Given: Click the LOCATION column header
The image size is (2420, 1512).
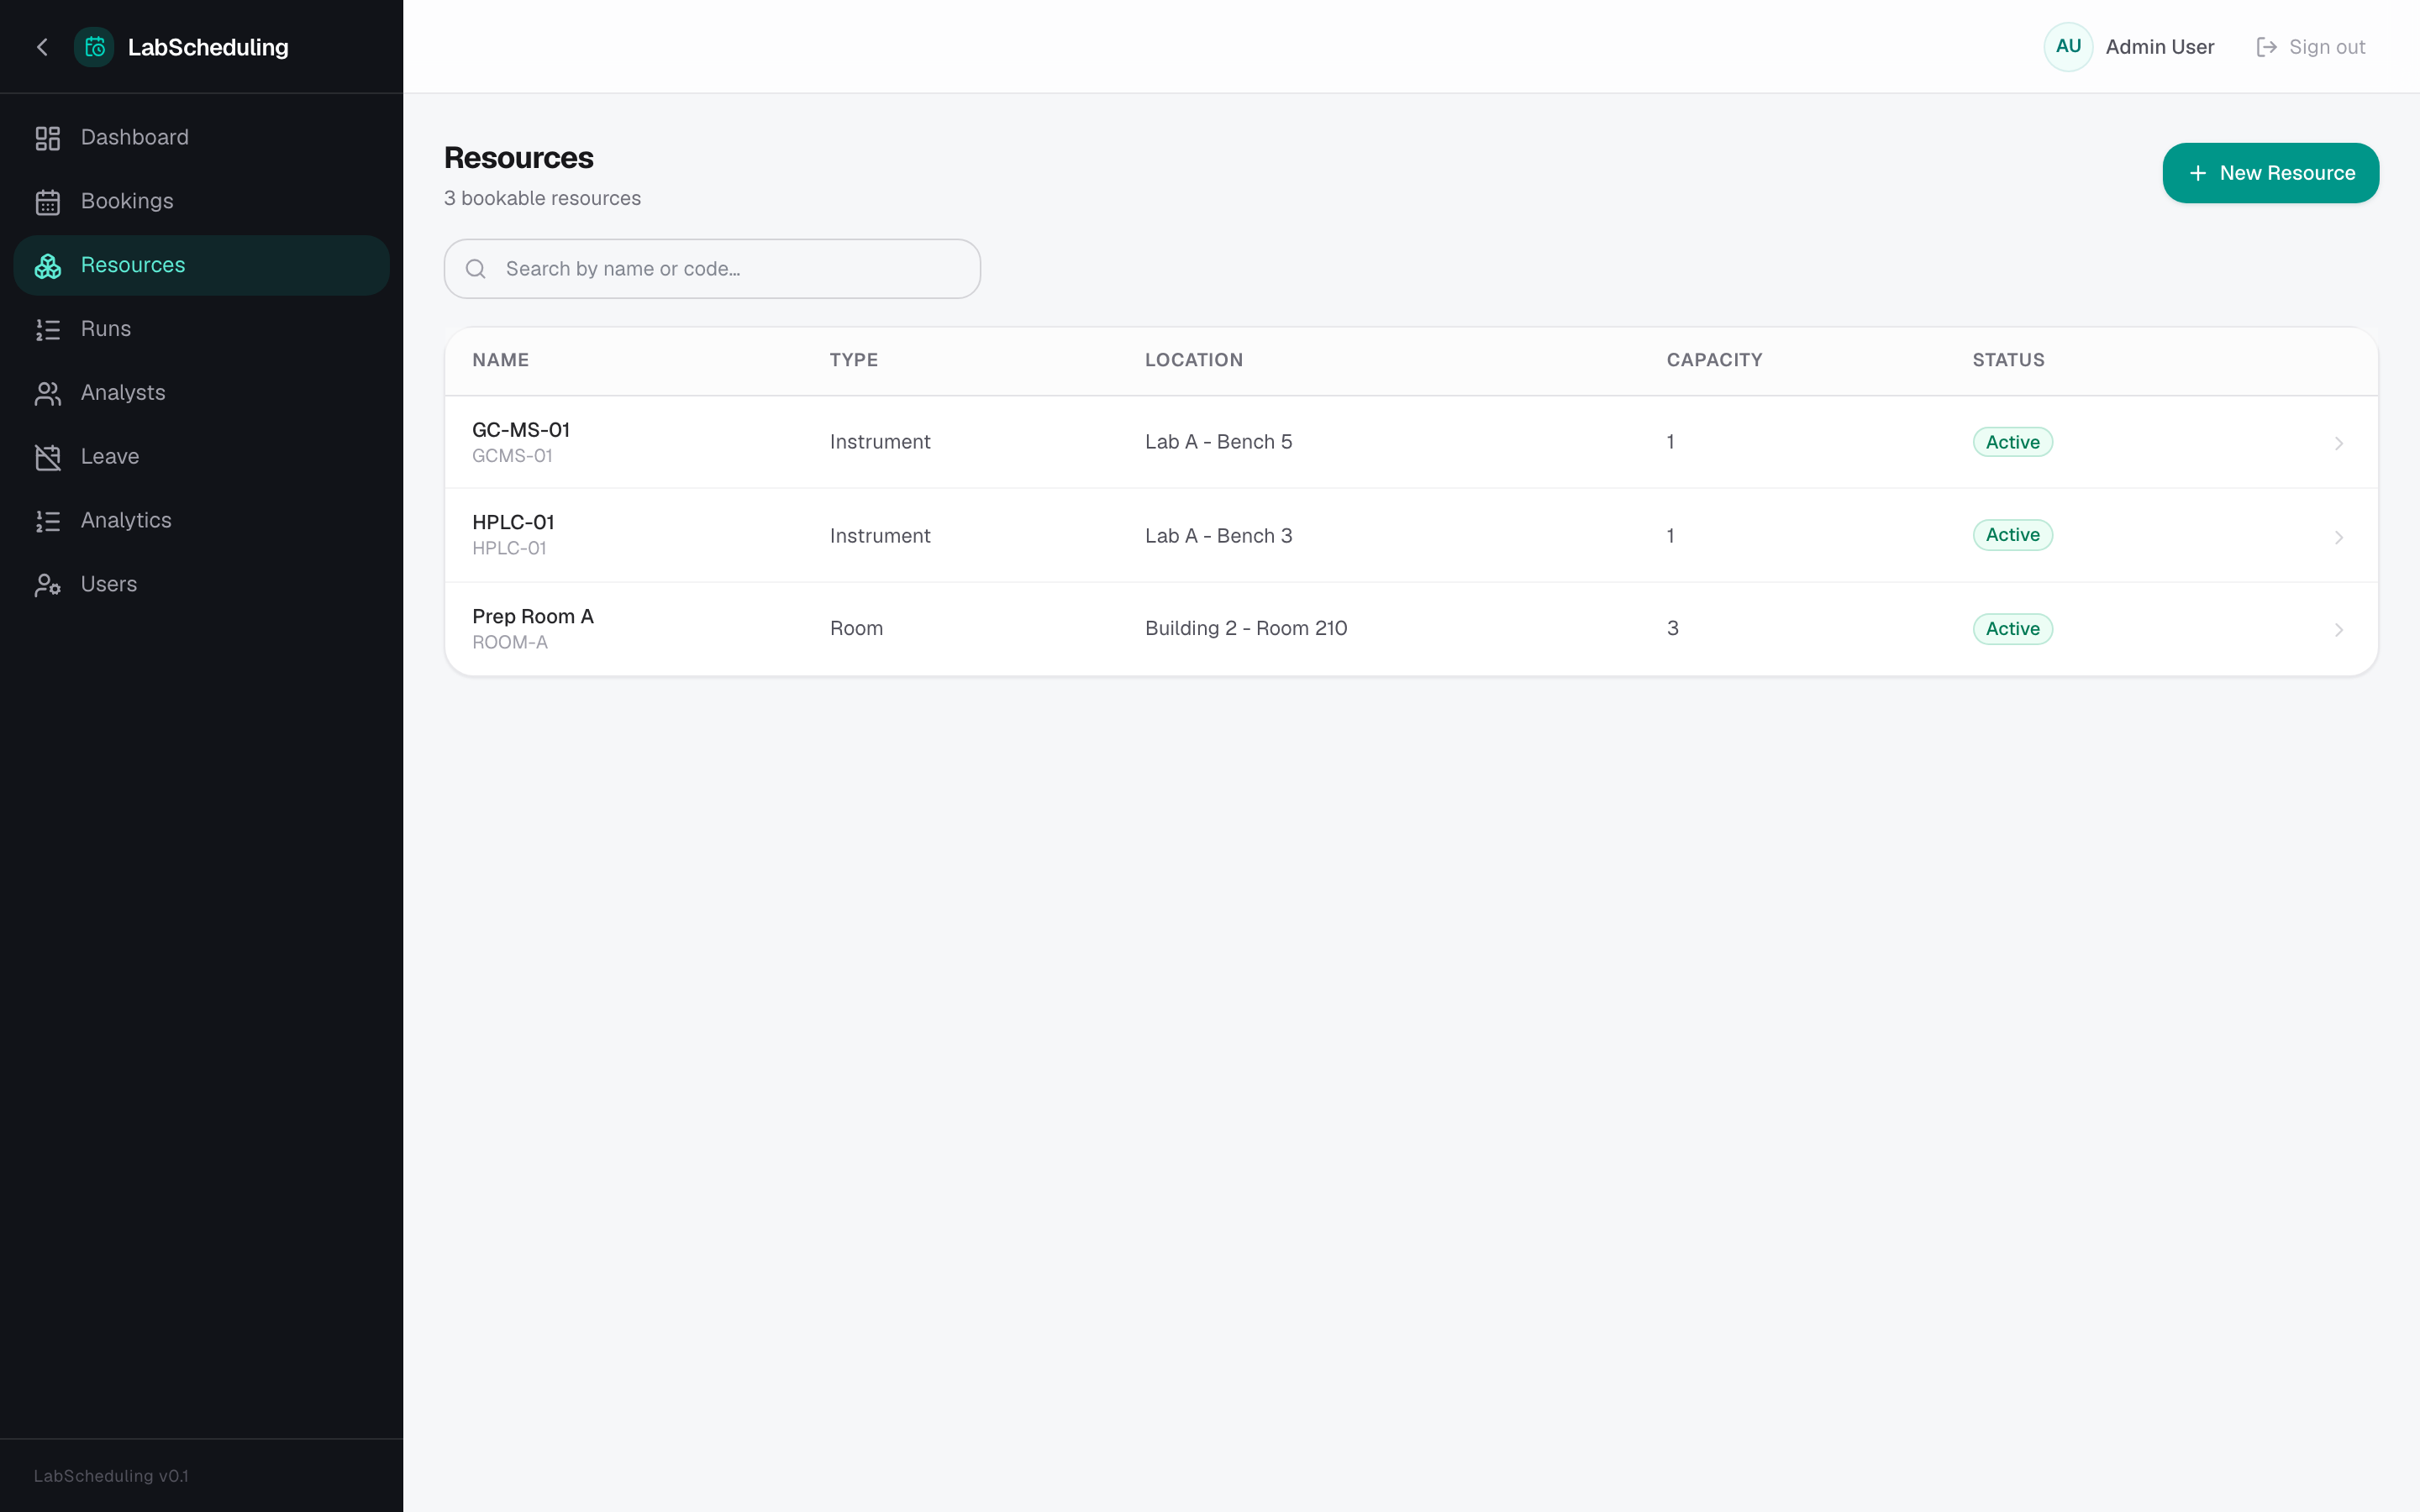Looking at the screenshot, I should click(1193, 360).
